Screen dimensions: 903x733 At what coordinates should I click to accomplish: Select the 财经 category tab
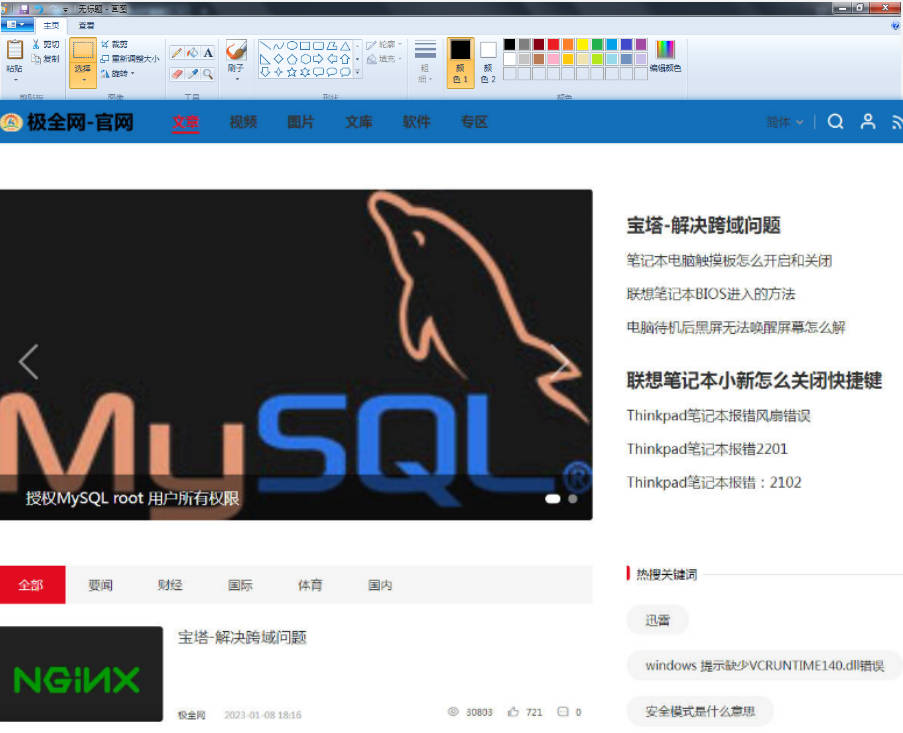[x=170, y=585]
